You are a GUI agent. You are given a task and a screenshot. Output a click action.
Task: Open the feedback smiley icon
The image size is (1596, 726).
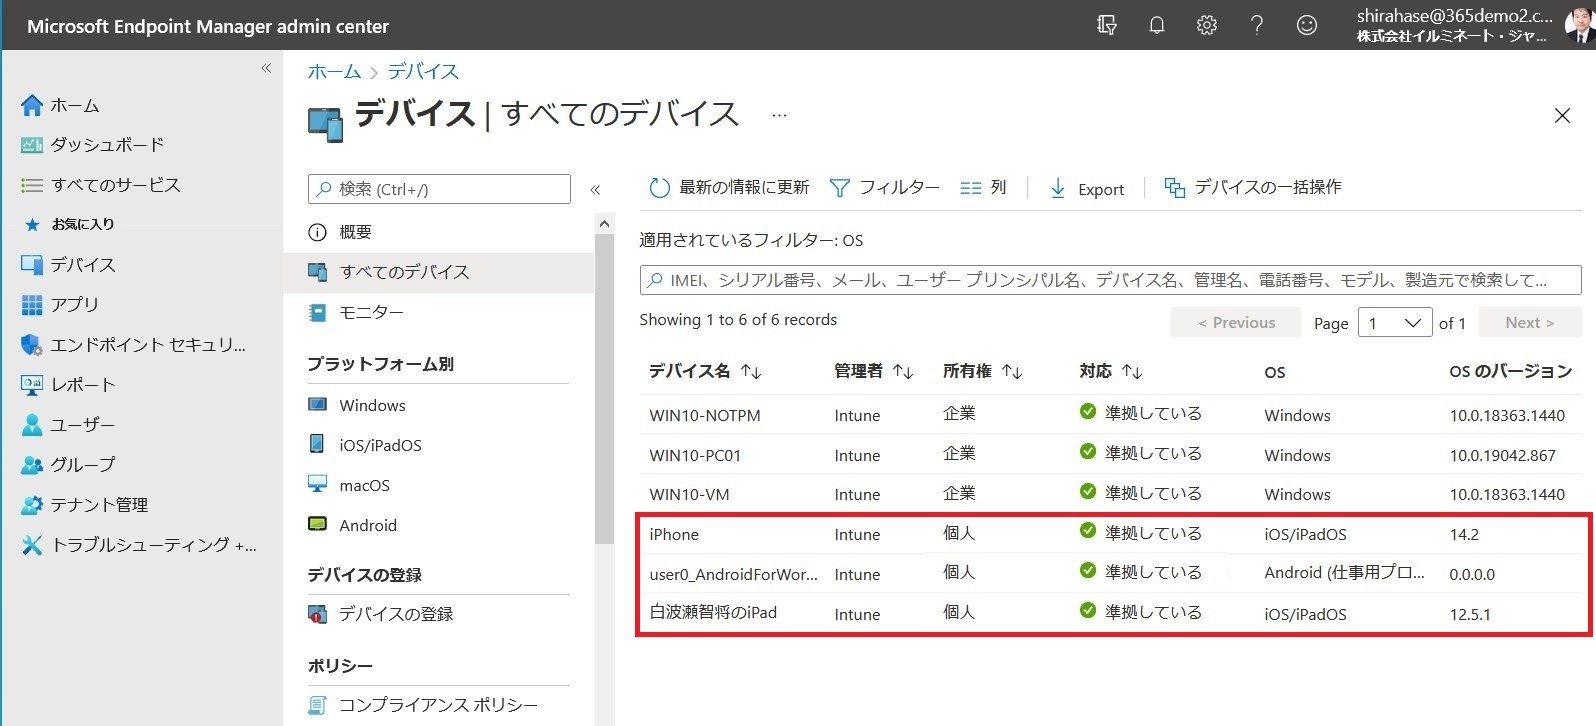[x=1307, y=25]
